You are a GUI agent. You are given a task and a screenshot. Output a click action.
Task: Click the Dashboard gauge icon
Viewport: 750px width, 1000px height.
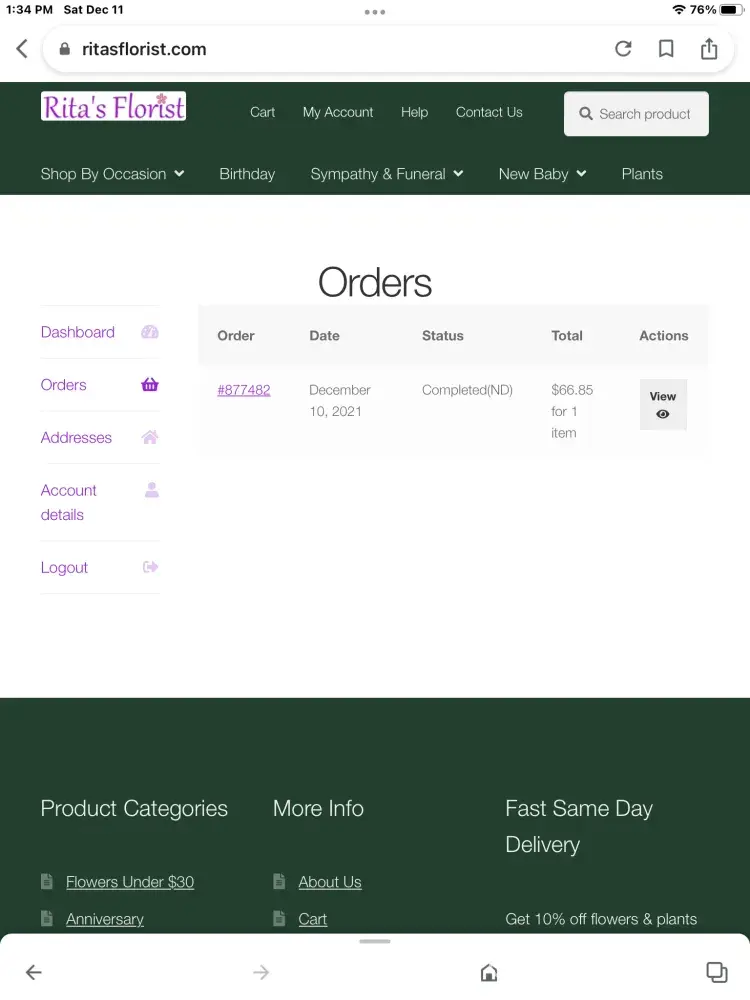coord(150,332)
